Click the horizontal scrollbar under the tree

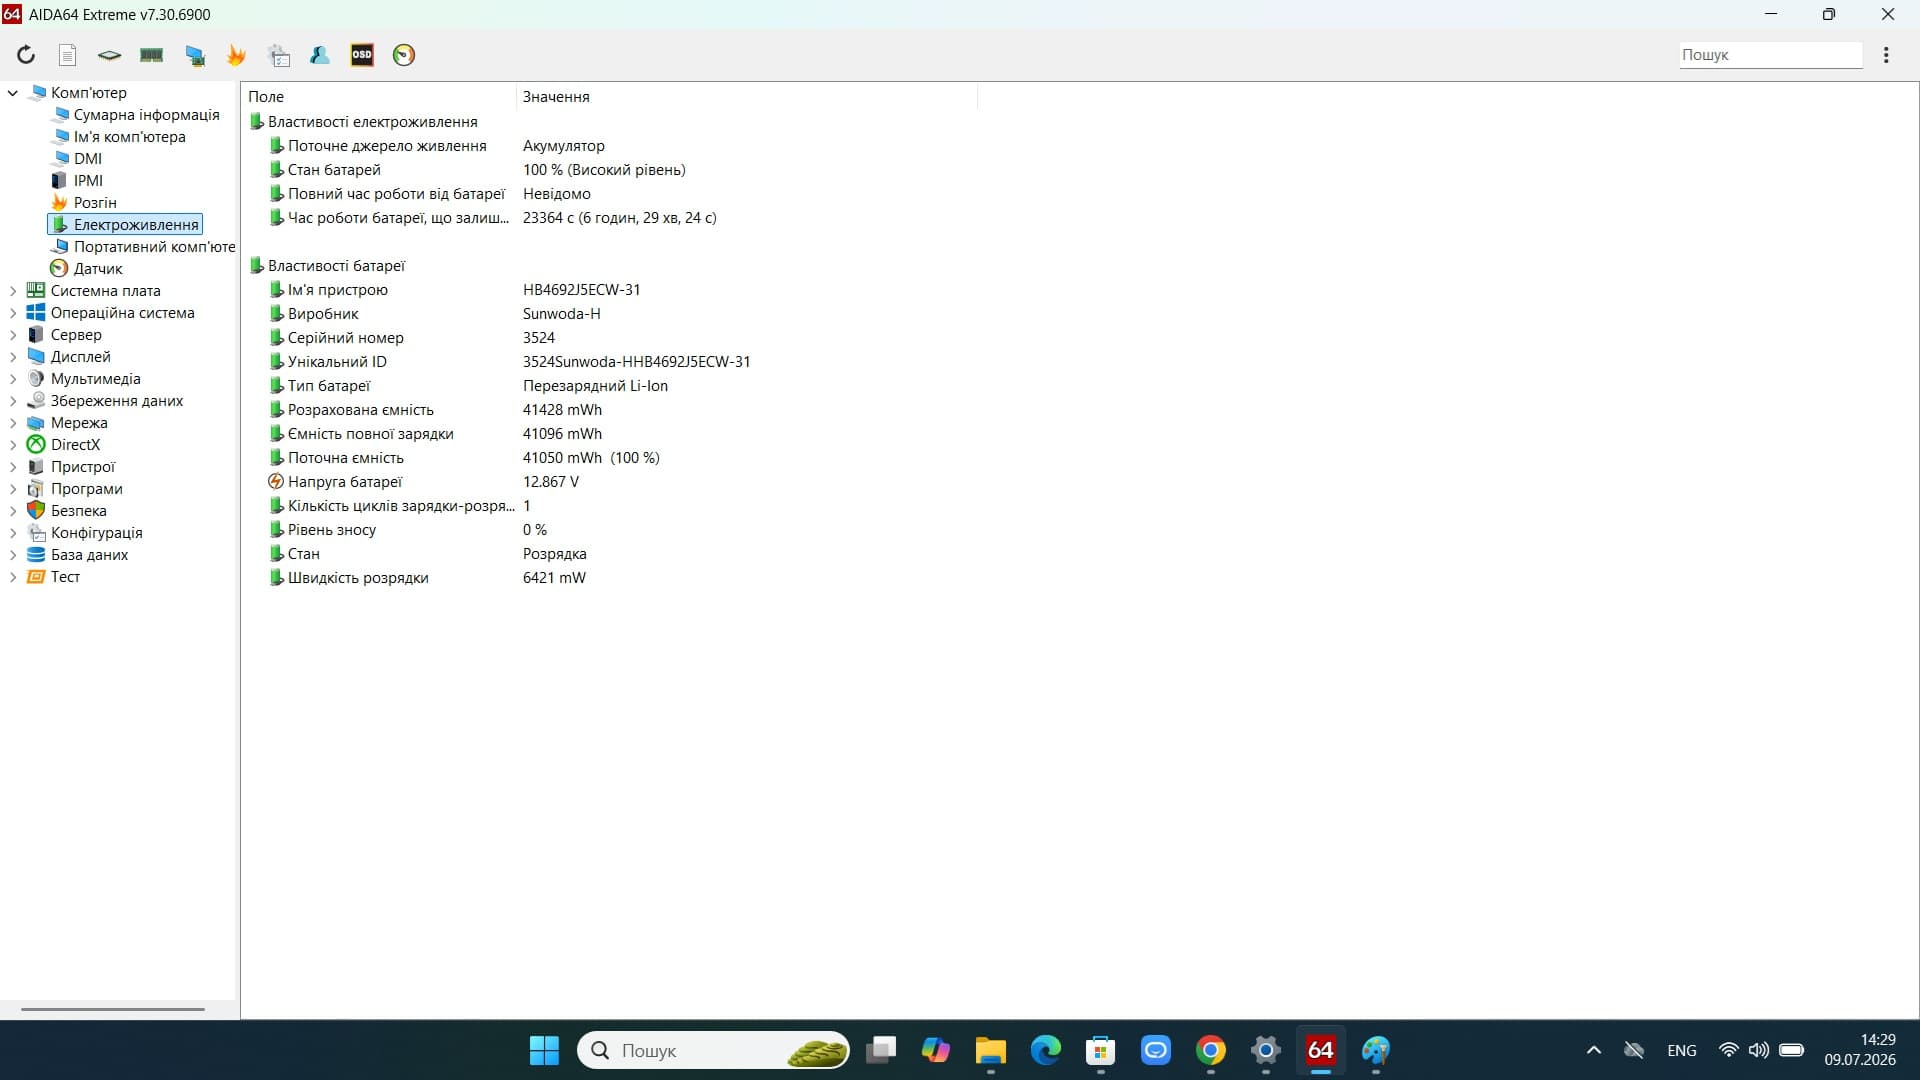[x=113, y=1009]
